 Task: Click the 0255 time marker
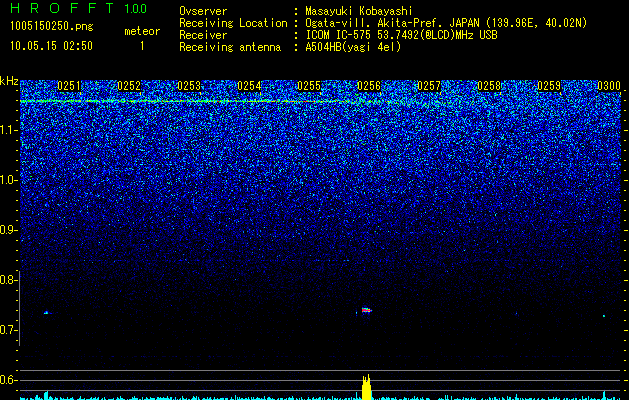click(309, 86)
